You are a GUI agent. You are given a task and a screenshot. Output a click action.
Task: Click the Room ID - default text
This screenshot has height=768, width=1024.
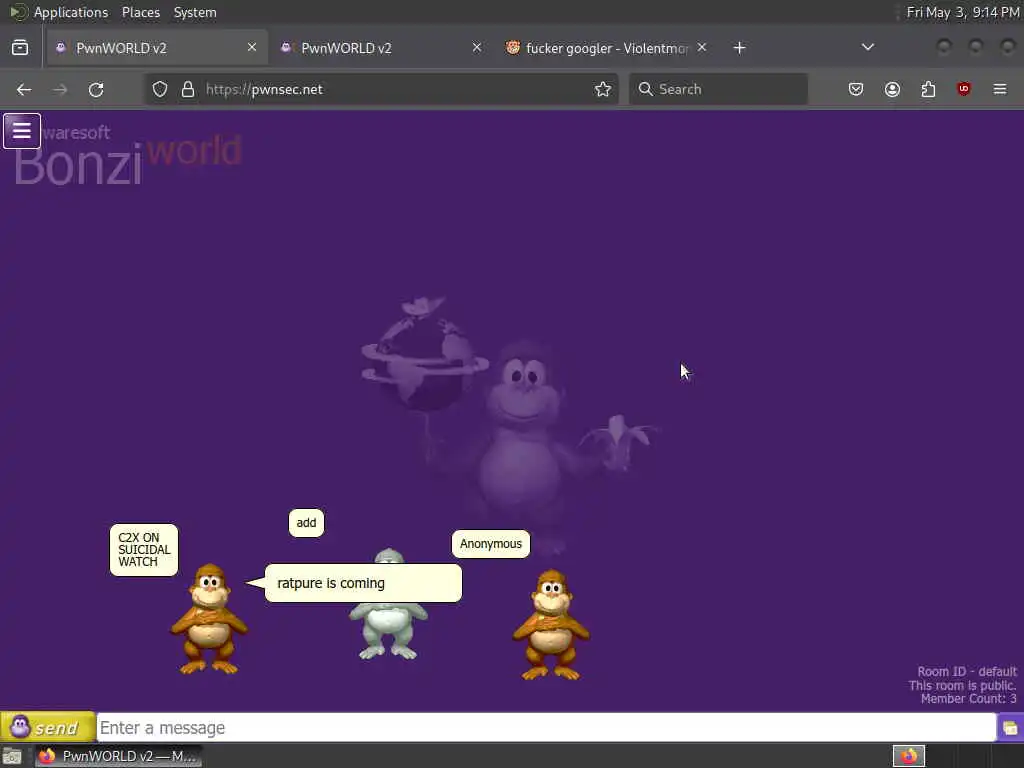[967, 671]
